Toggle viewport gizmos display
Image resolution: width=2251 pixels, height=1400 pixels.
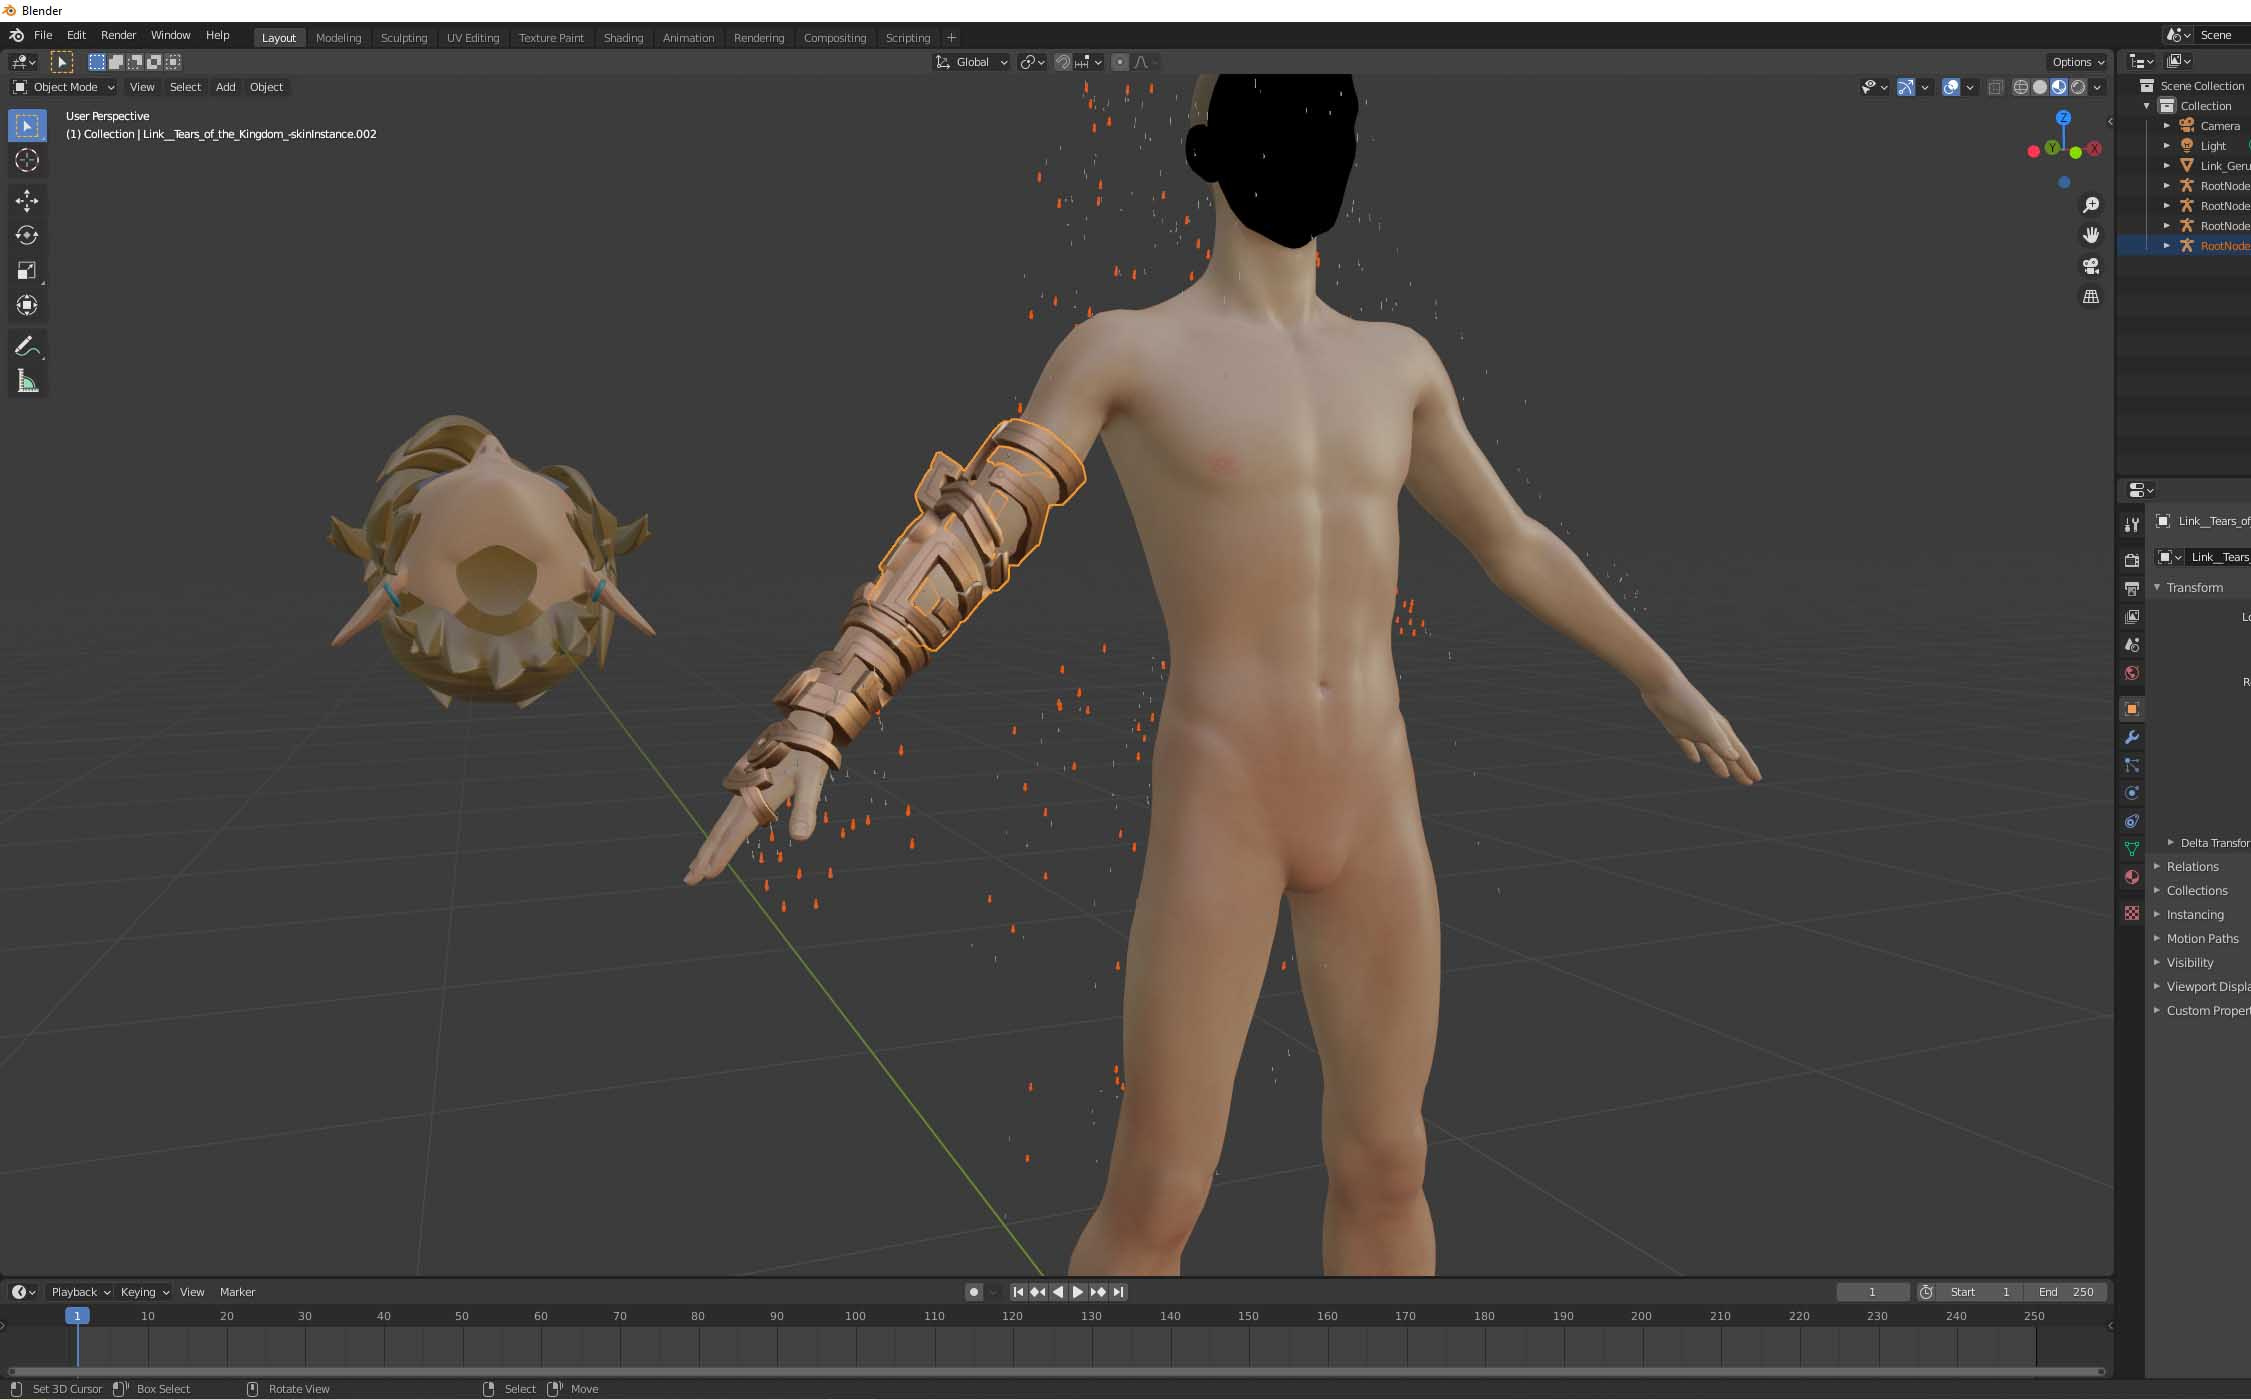[1906, 87]
